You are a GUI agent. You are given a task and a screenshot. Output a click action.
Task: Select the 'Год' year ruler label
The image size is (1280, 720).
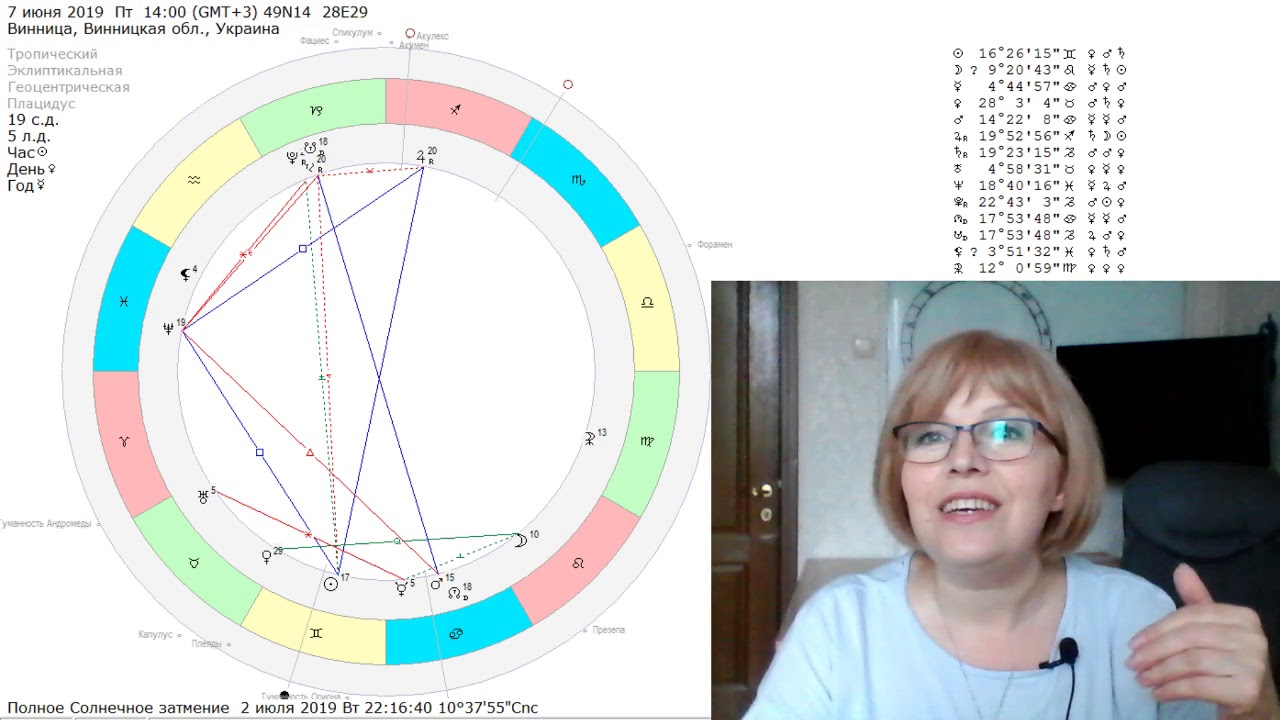pyautogui.click(x=20, y=185)
